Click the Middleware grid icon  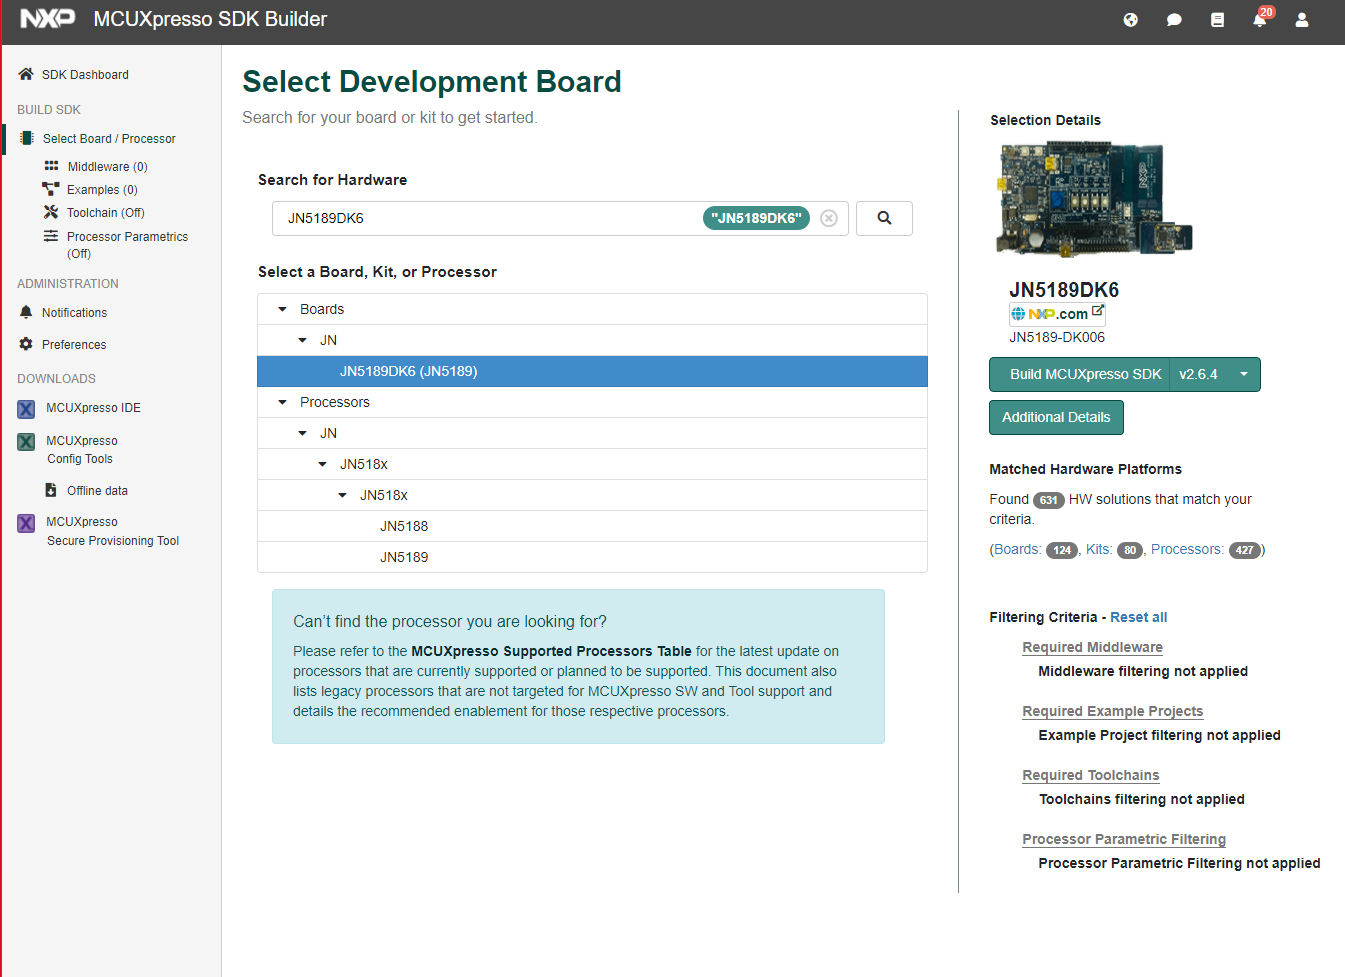51,166
